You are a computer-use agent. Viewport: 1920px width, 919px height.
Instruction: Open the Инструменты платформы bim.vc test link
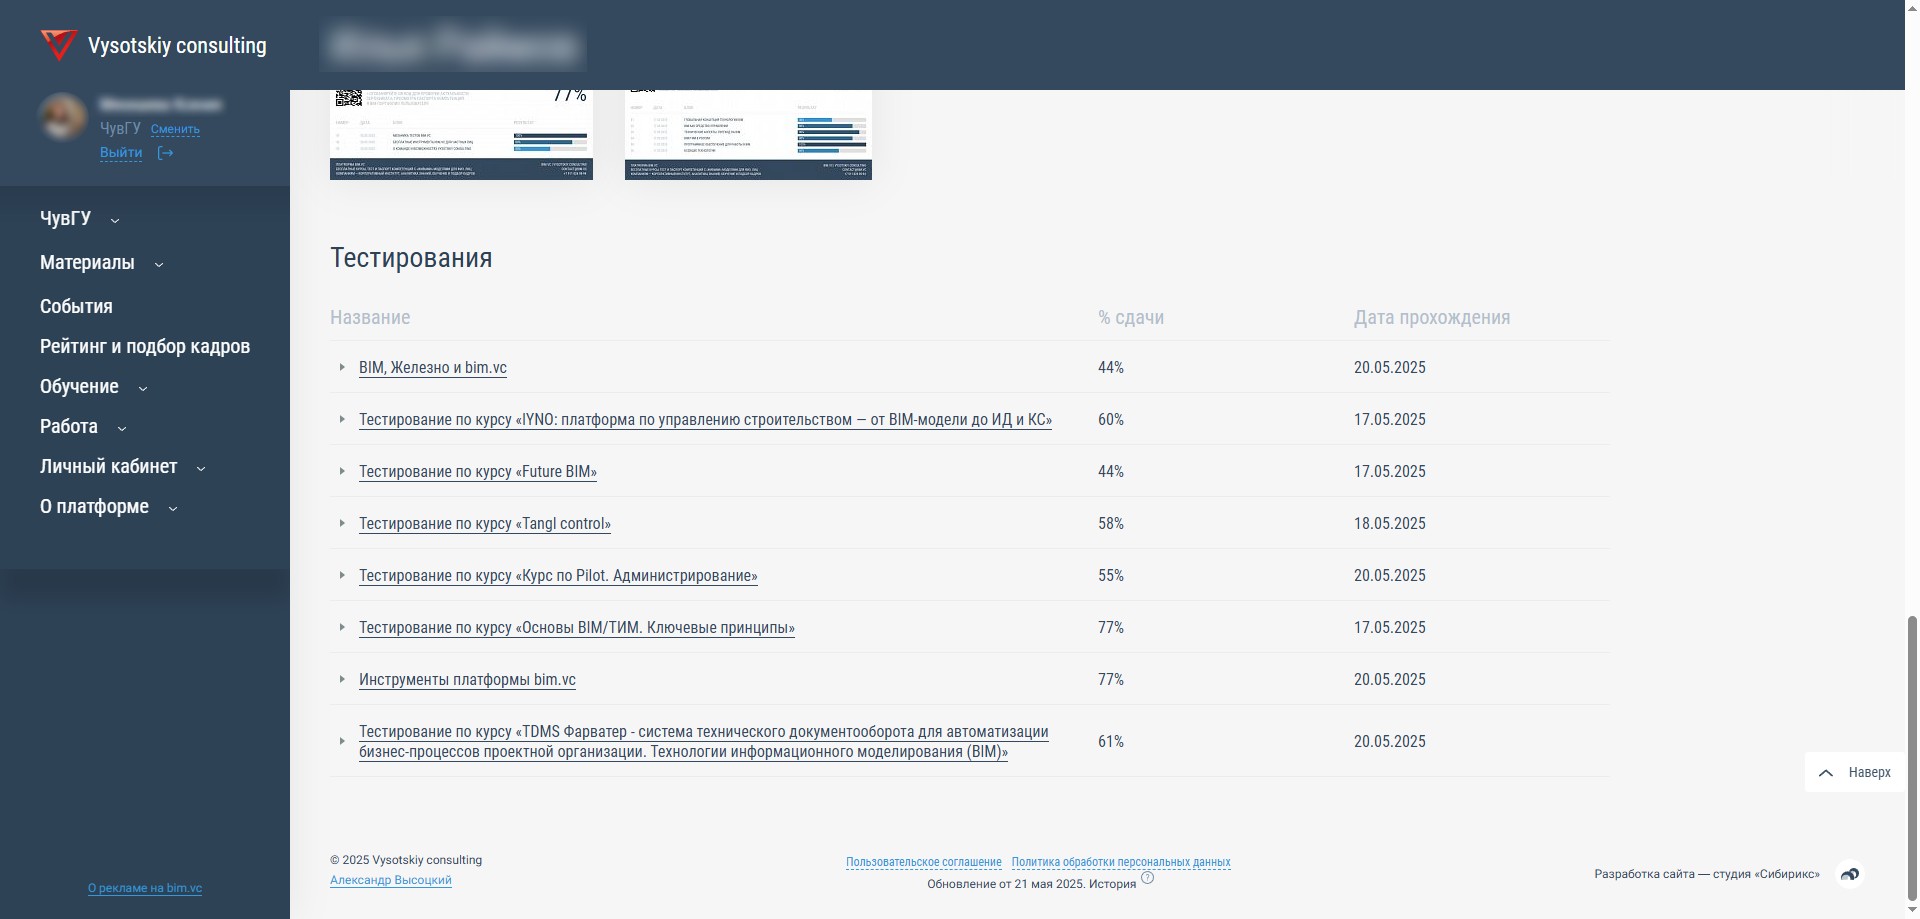click(x=467, y=680)
